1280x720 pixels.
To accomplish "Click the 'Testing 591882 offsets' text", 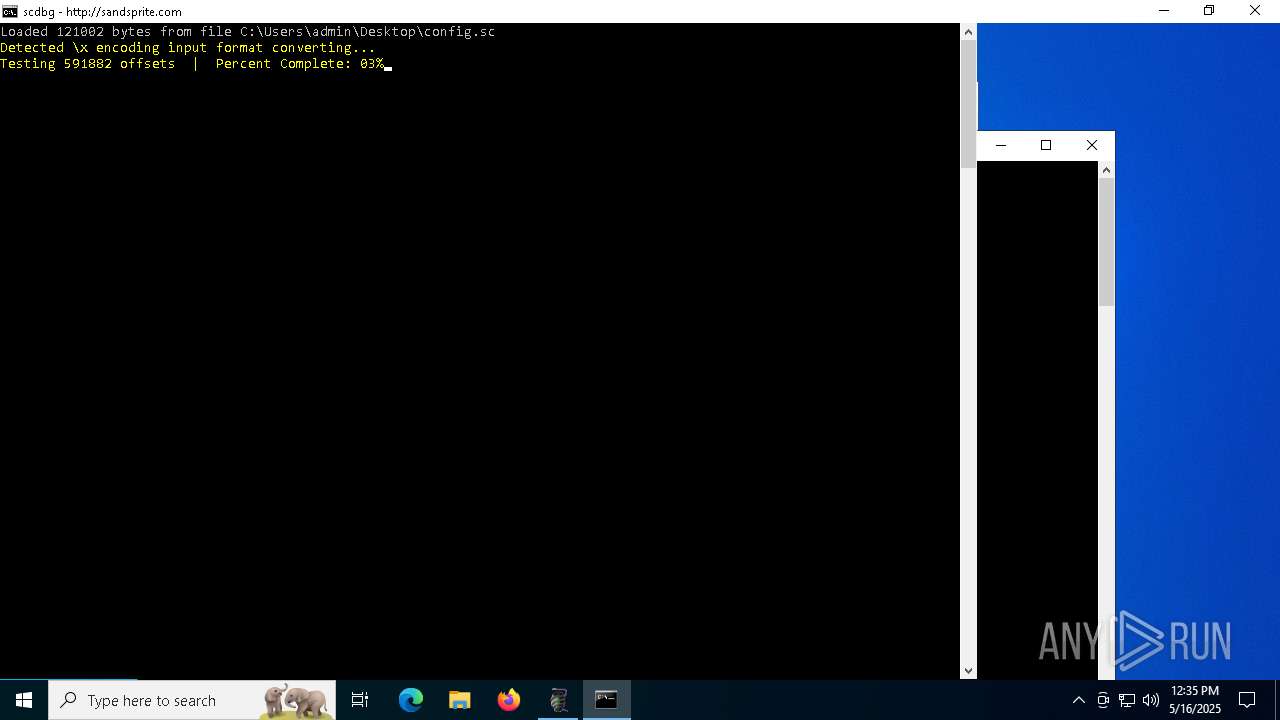I will point(88,64).
